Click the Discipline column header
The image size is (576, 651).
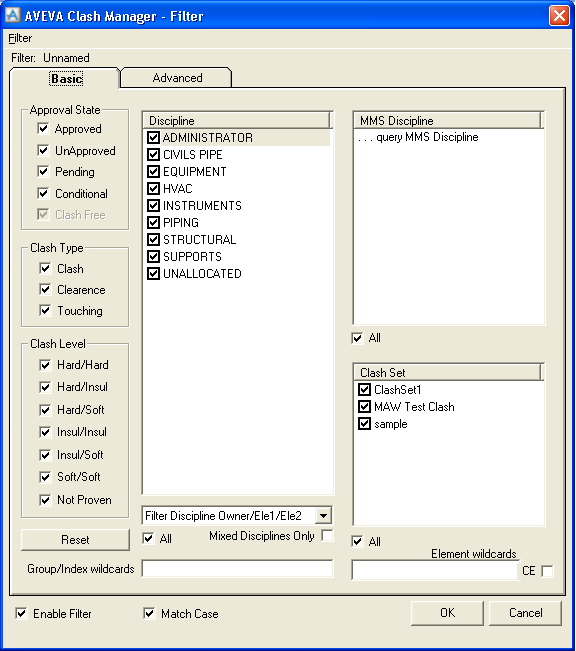pos(237,120)
